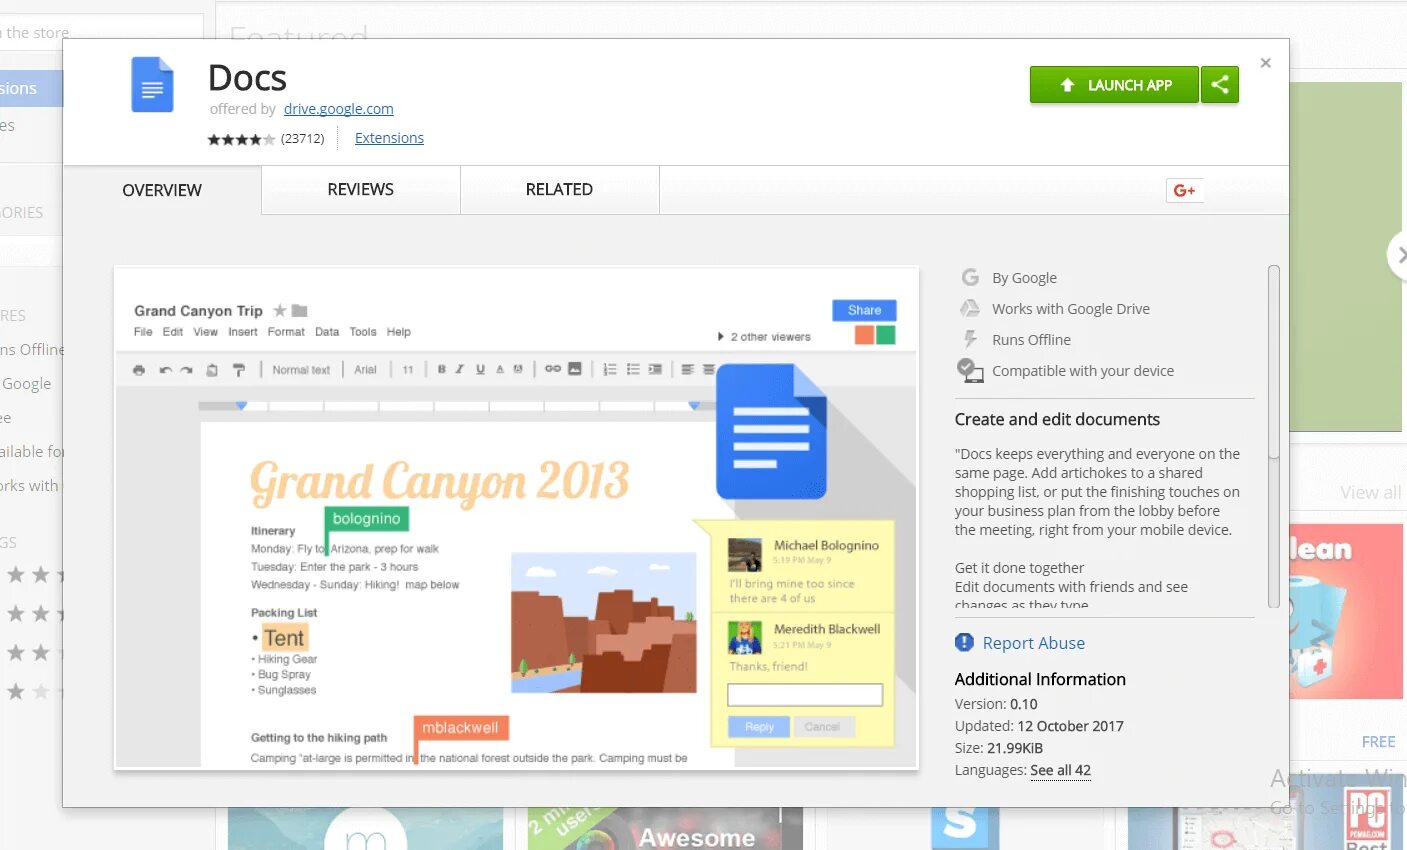Click the print icon in screenshot toolbar
Viewport: 1407px width, 850px height.
139,370
